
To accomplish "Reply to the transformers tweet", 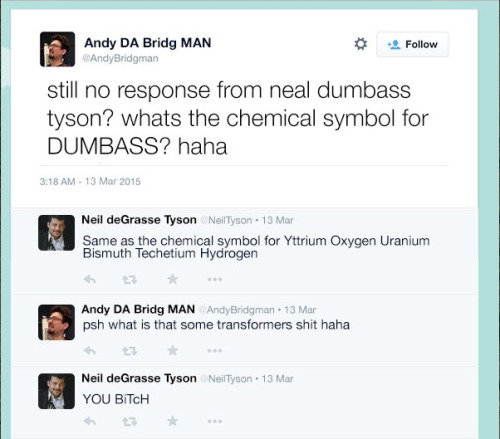I will [90, 351].
